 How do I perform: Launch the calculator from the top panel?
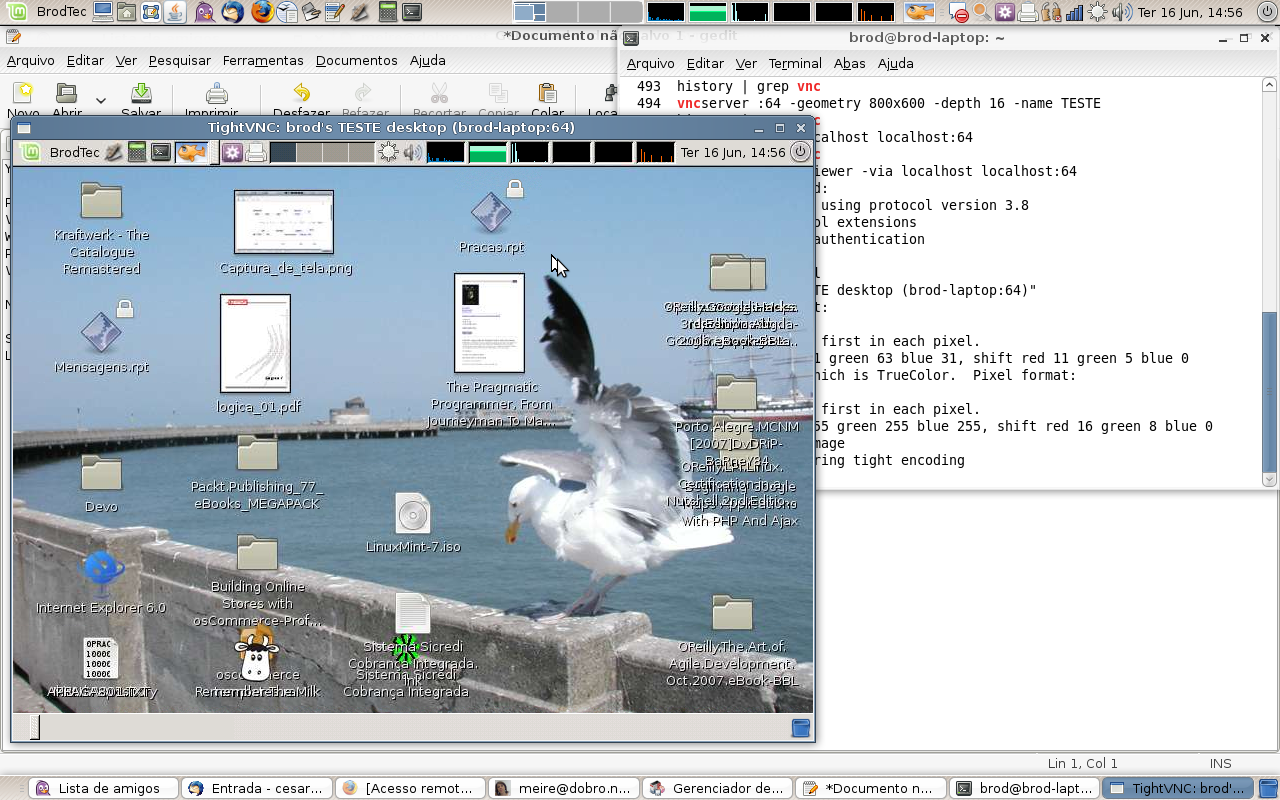point(387,12)
